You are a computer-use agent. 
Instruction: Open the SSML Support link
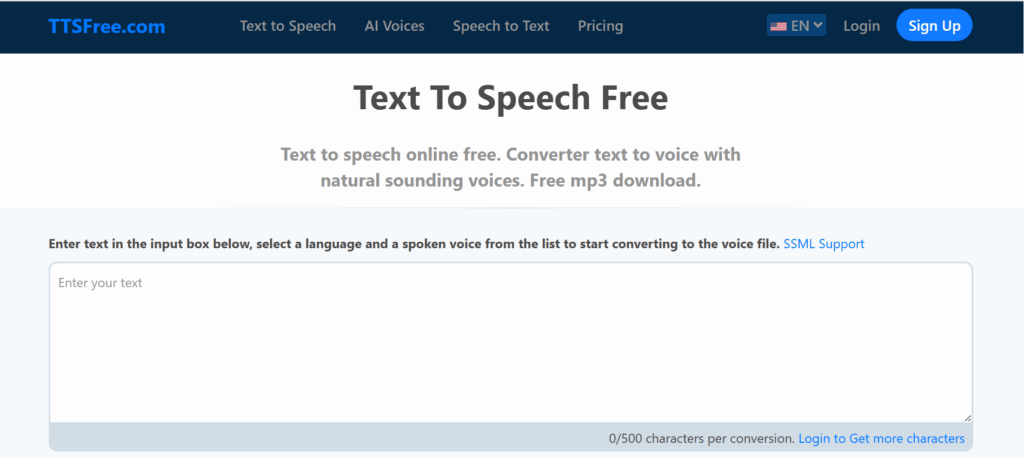[x=823, y=244]
